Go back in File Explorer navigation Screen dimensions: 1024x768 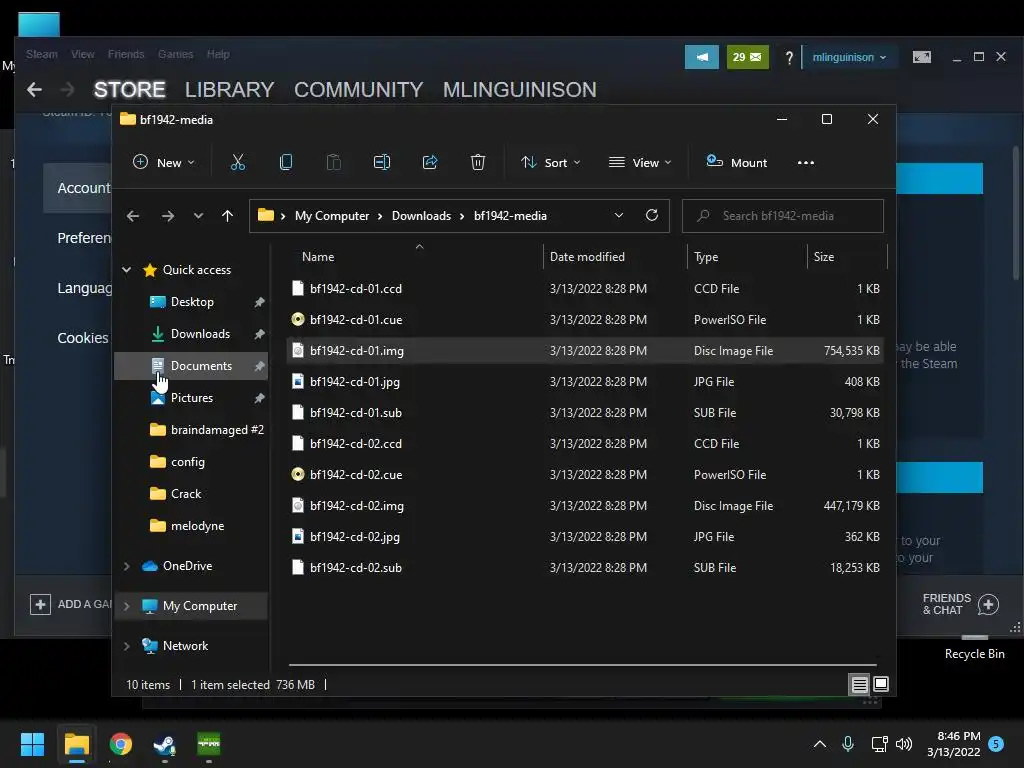(133, 216)
